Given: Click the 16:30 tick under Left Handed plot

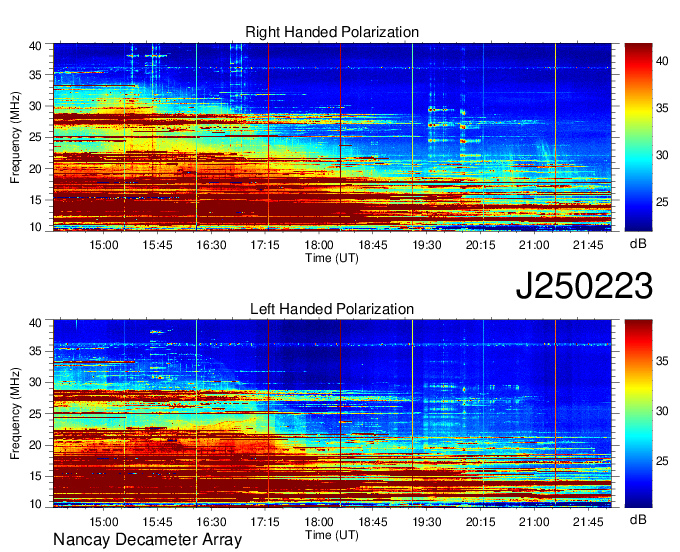Looking at the screenshot, I should pyautogui.click(x=211, y=522).
